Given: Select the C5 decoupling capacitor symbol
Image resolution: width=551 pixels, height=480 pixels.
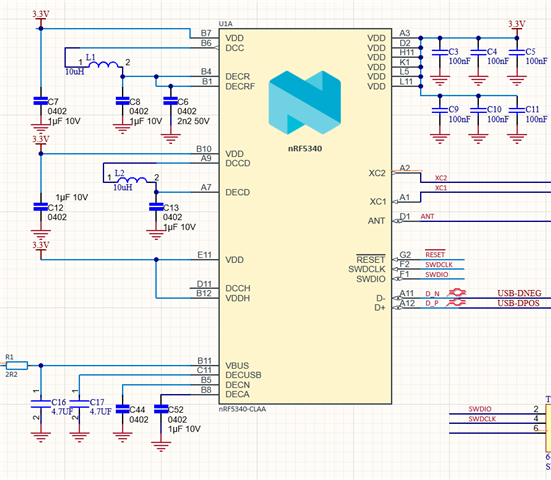Looking at the screenshot, I should pos(517,52).
